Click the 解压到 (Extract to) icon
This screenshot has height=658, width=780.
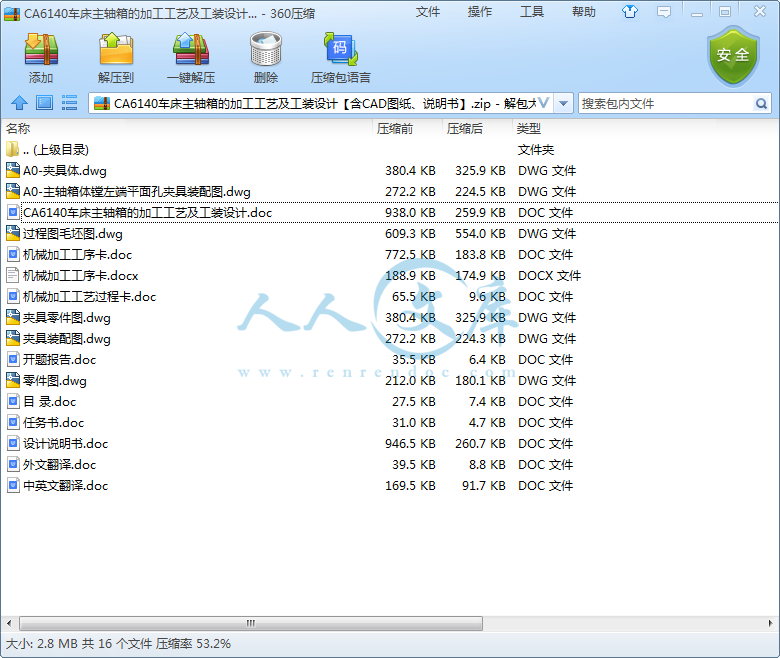116,49
